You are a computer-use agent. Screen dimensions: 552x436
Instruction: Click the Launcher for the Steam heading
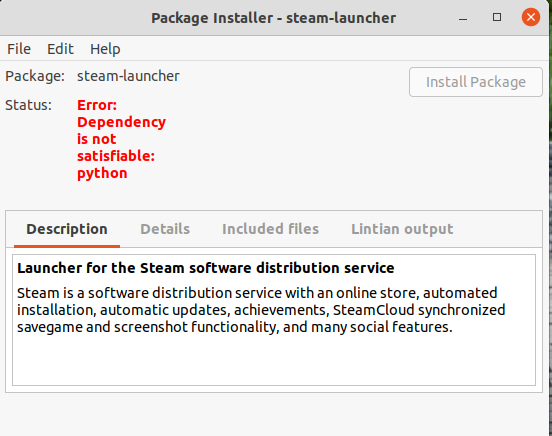tap(206, 268)
